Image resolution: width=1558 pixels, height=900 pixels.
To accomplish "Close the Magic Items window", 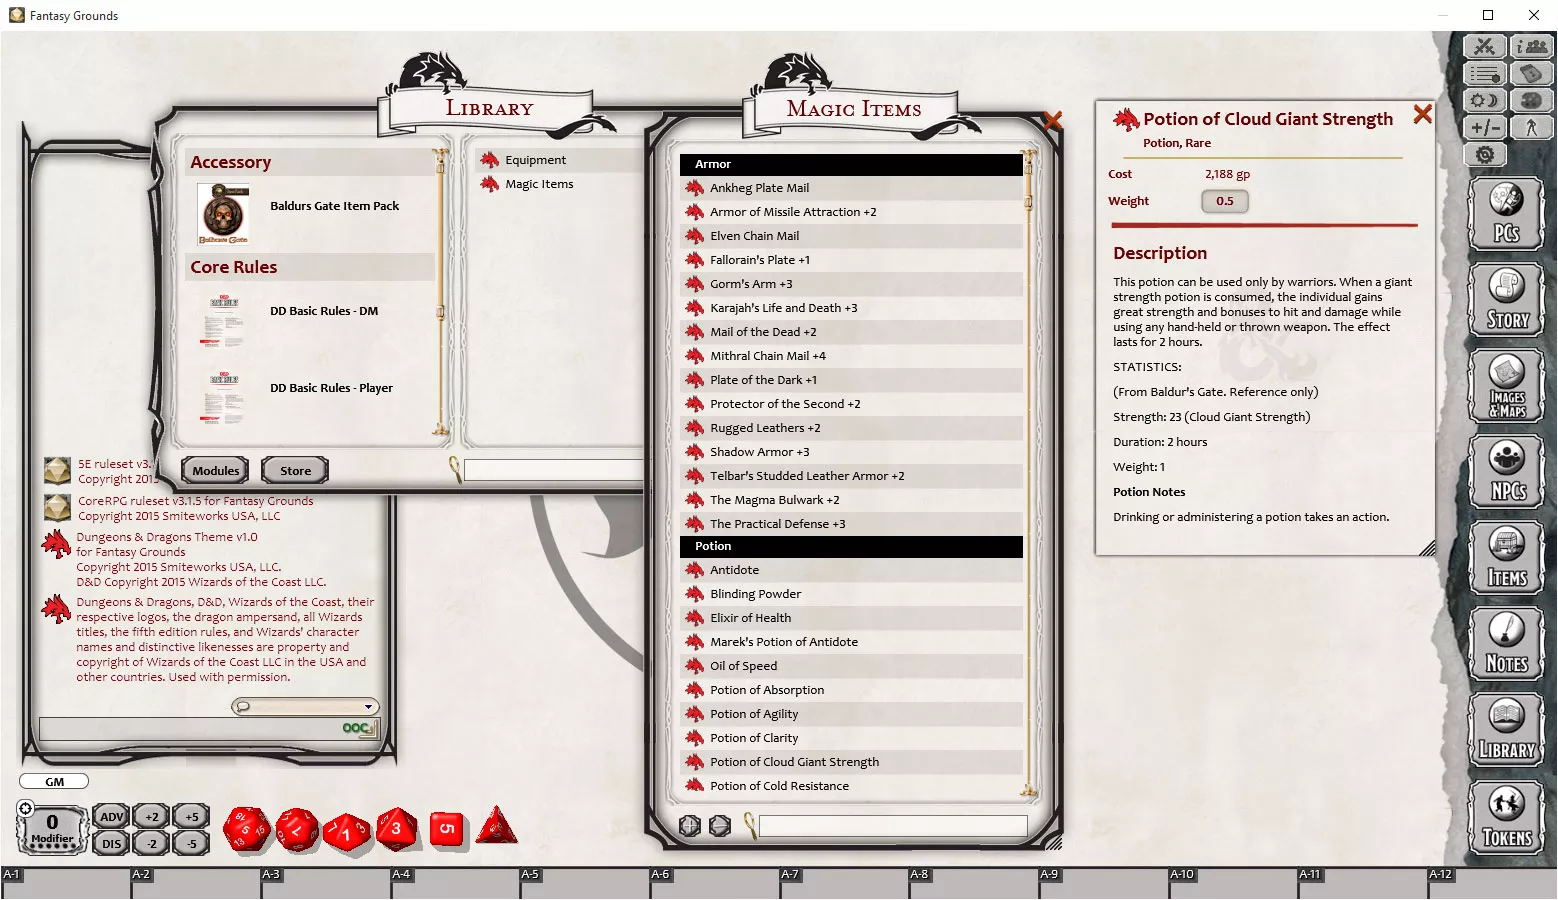I will click(x=1052, y=121).
